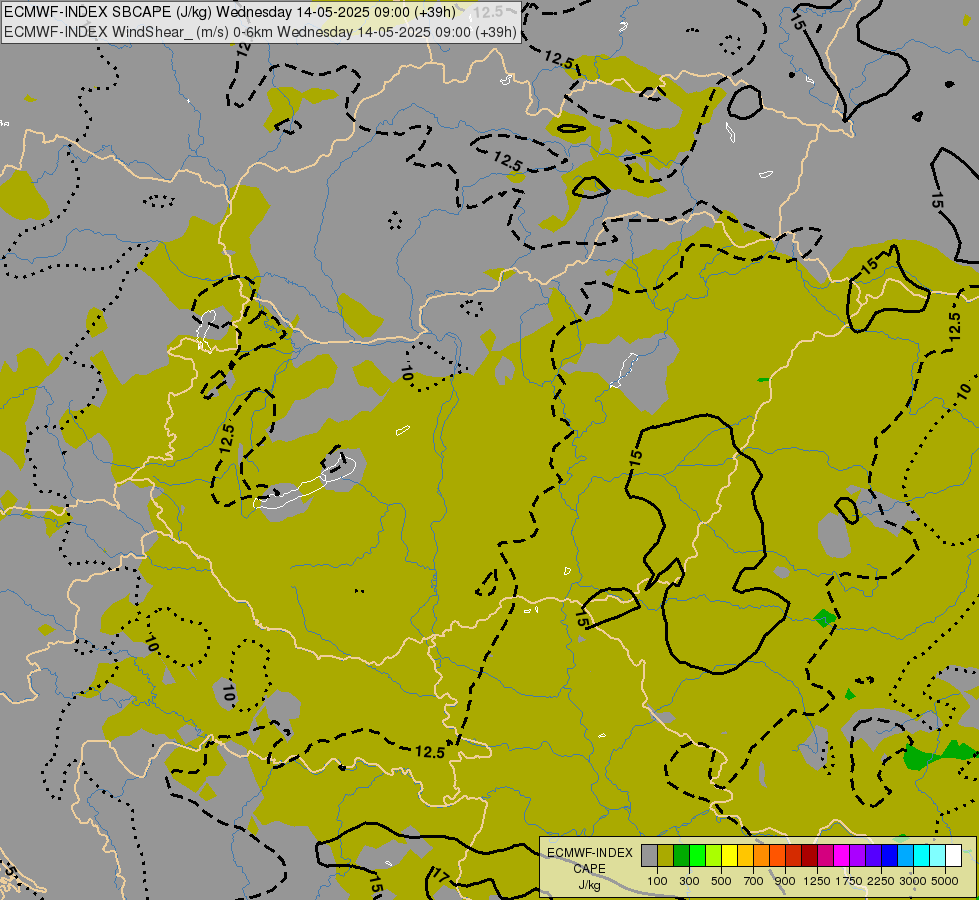Click the purple legend swatch
Image resolution: width=979 pixels, height=900 pixels.
click(857, 855)
